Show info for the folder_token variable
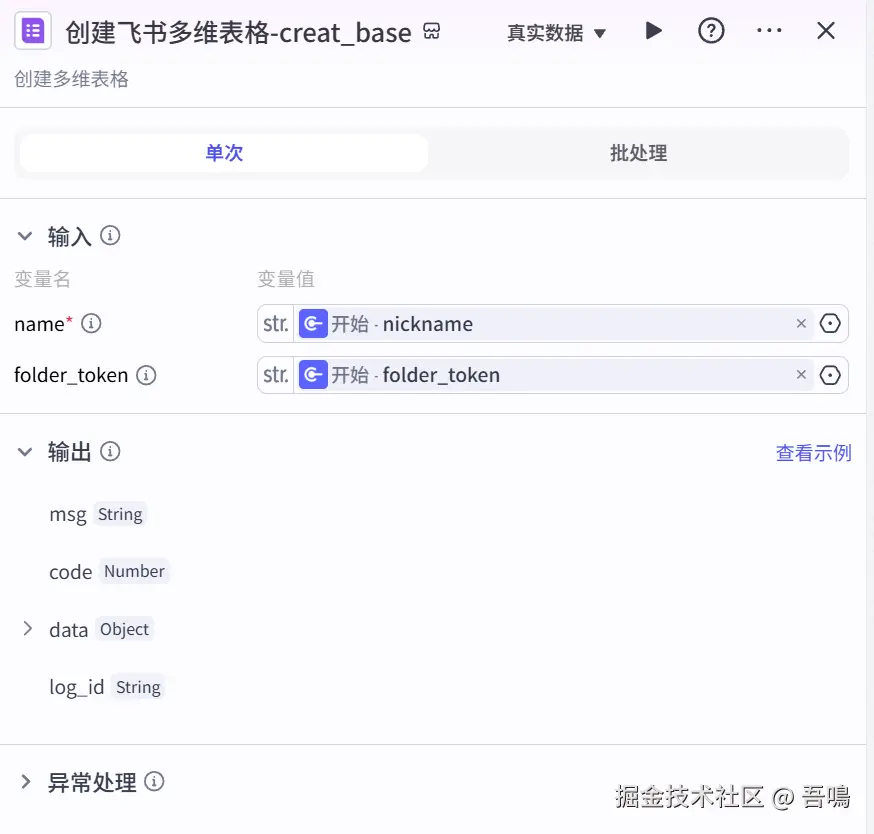Viewport: 874px width, 834px height. coord(146,375)
